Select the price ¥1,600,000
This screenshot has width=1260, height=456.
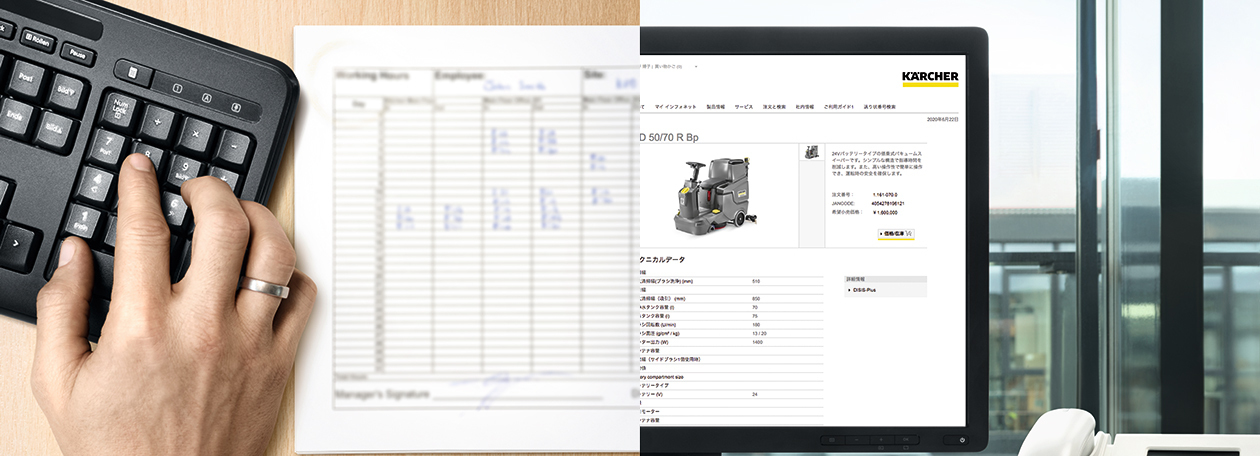[x=885, y=212]
